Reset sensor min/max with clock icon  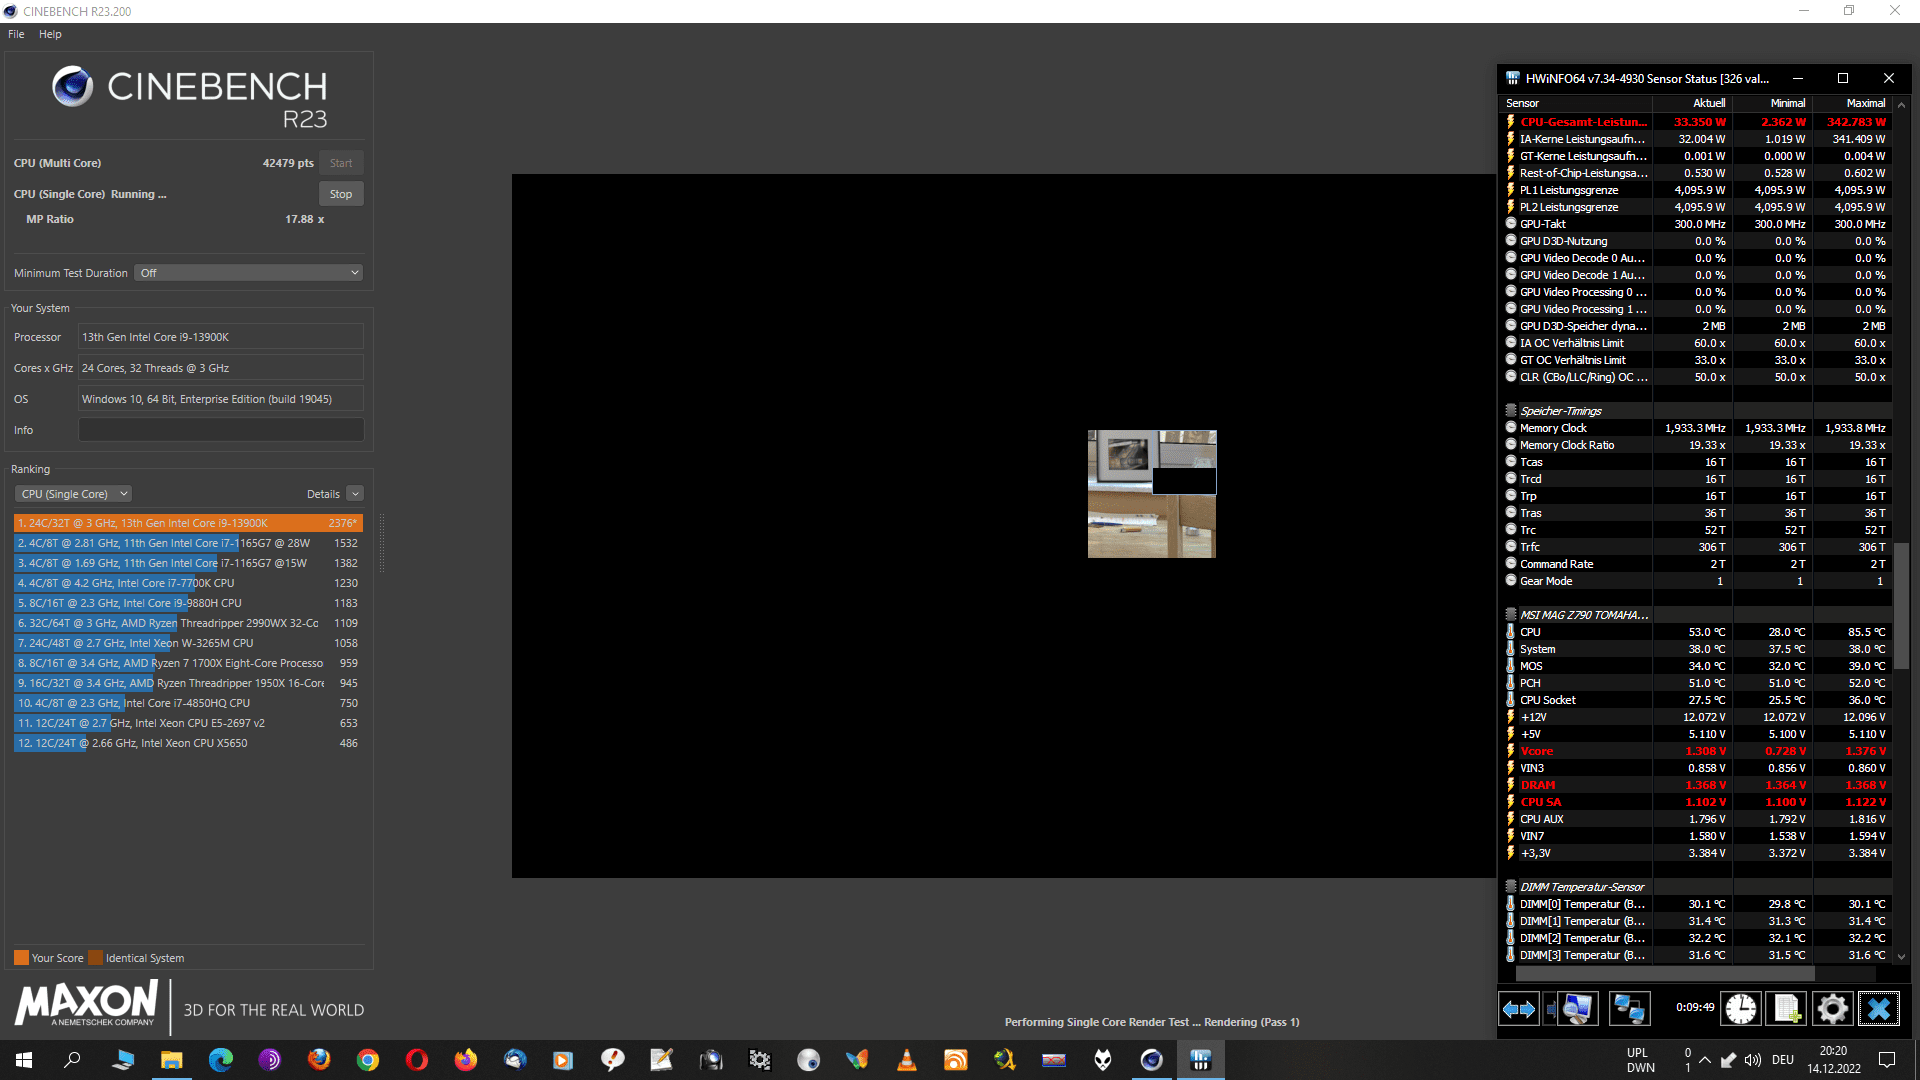(1740, 1009)
